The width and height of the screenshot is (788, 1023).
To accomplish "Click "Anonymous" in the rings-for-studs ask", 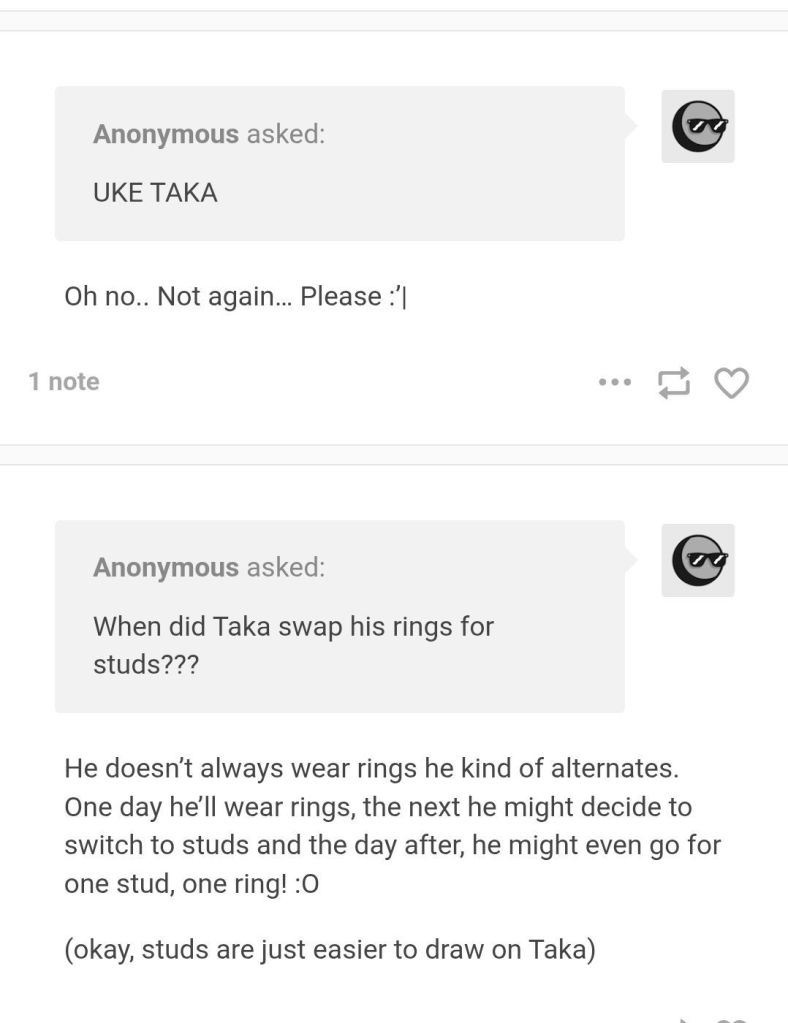I will point(166,568).
